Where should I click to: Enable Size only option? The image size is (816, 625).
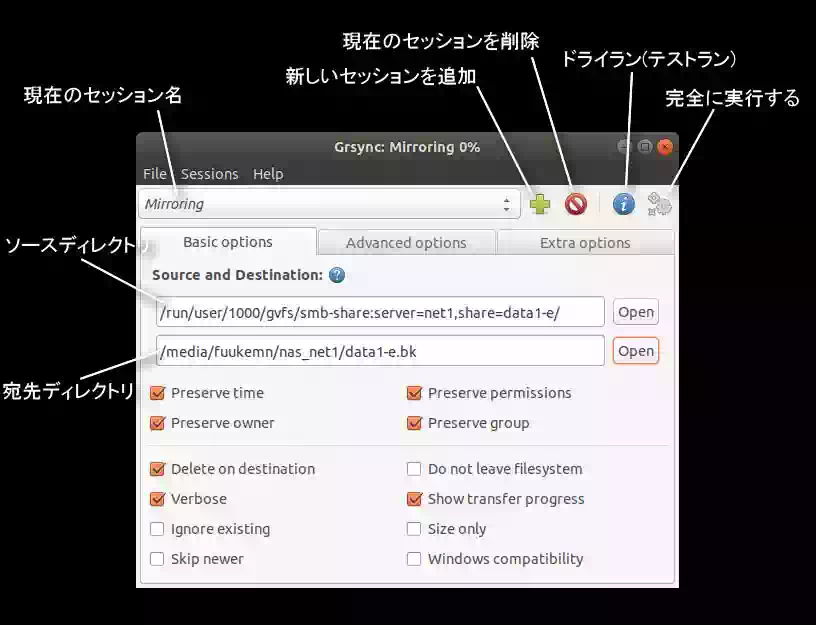(414, 529)
